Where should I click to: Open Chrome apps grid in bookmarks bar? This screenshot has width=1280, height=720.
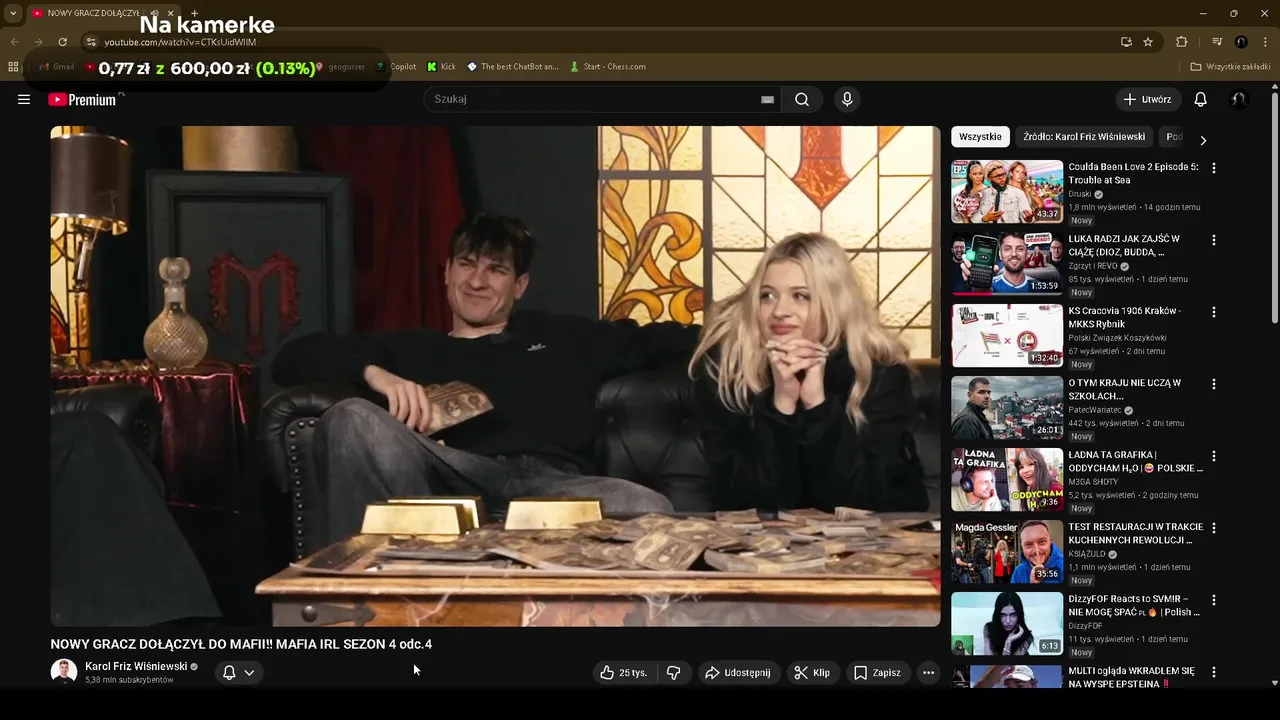point(13,67)
